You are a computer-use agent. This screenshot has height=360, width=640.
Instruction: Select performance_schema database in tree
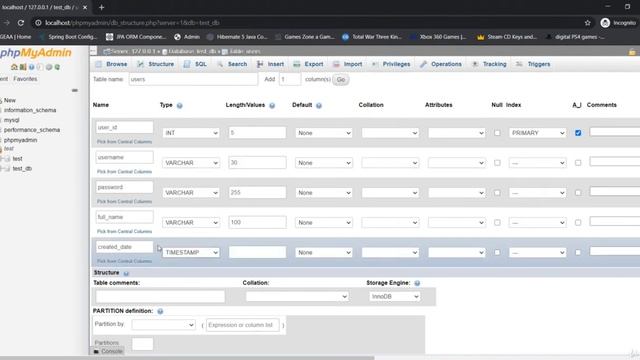point(32,130)
